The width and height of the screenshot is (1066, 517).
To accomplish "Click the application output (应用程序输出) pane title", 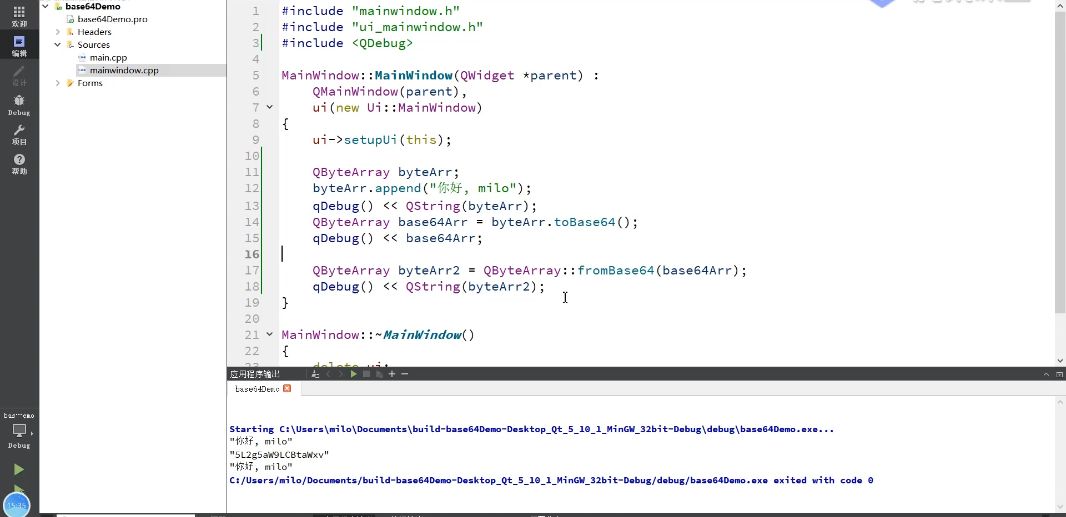I will coord(255,374).
